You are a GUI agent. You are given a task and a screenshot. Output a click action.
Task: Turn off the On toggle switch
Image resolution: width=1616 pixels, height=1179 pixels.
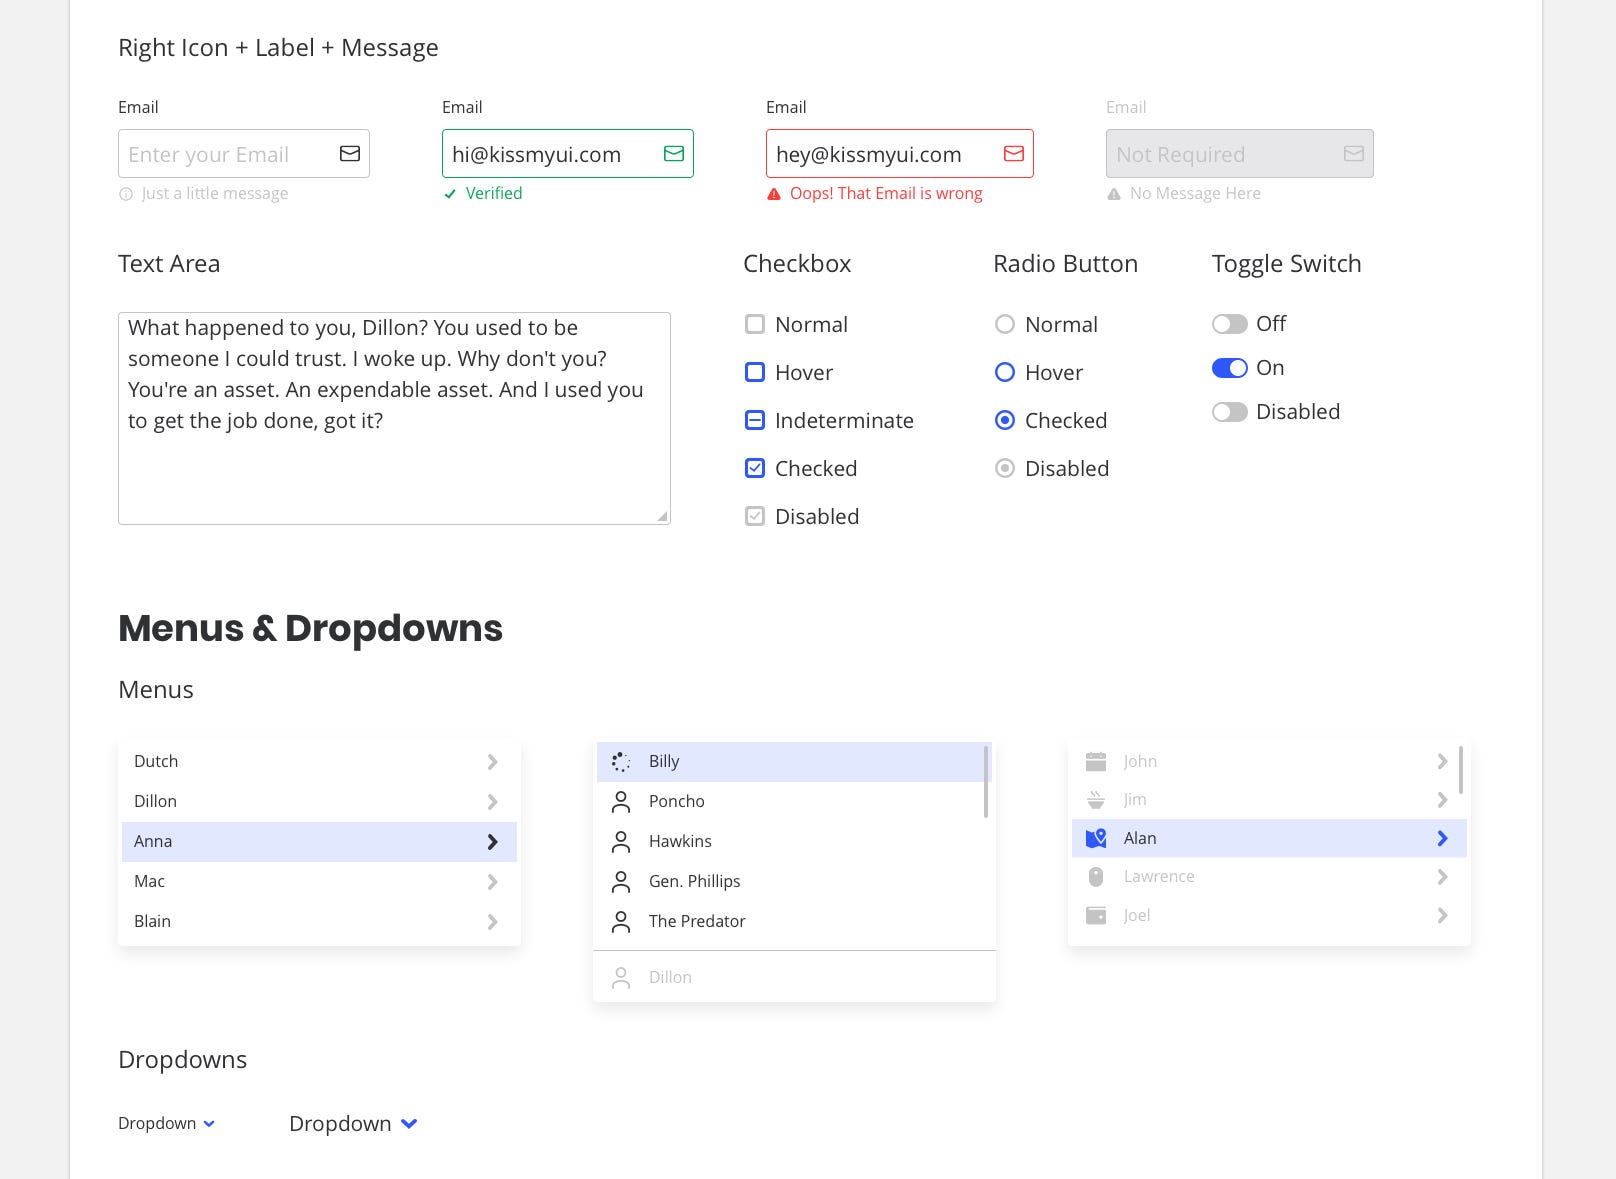pos(1230,368)
